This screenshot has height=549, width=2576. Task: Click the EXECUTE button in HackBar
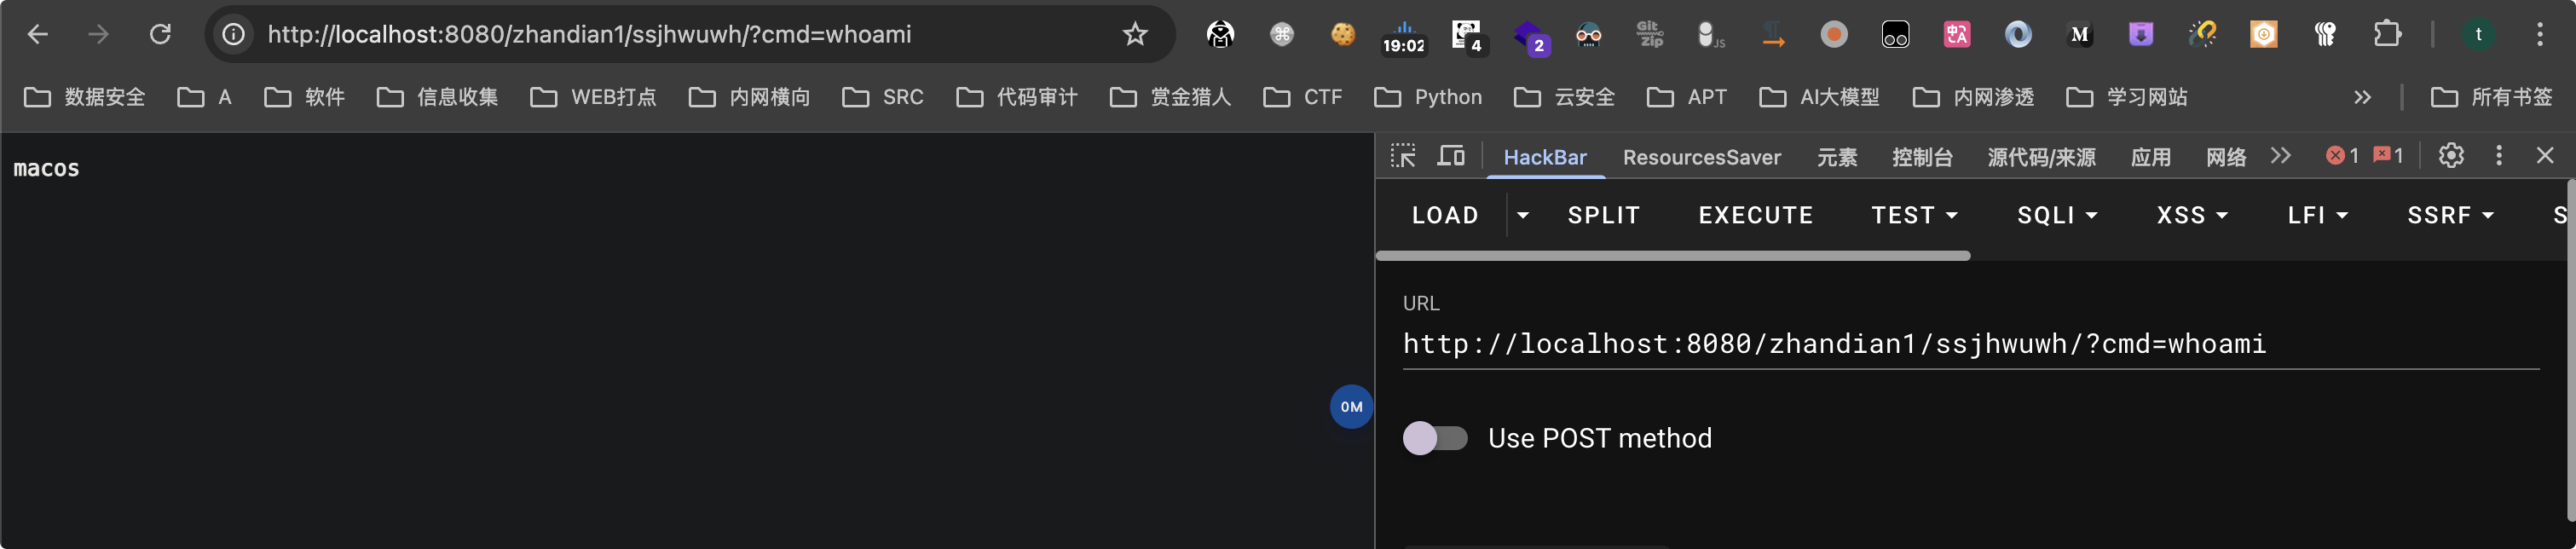point(1755,215)
